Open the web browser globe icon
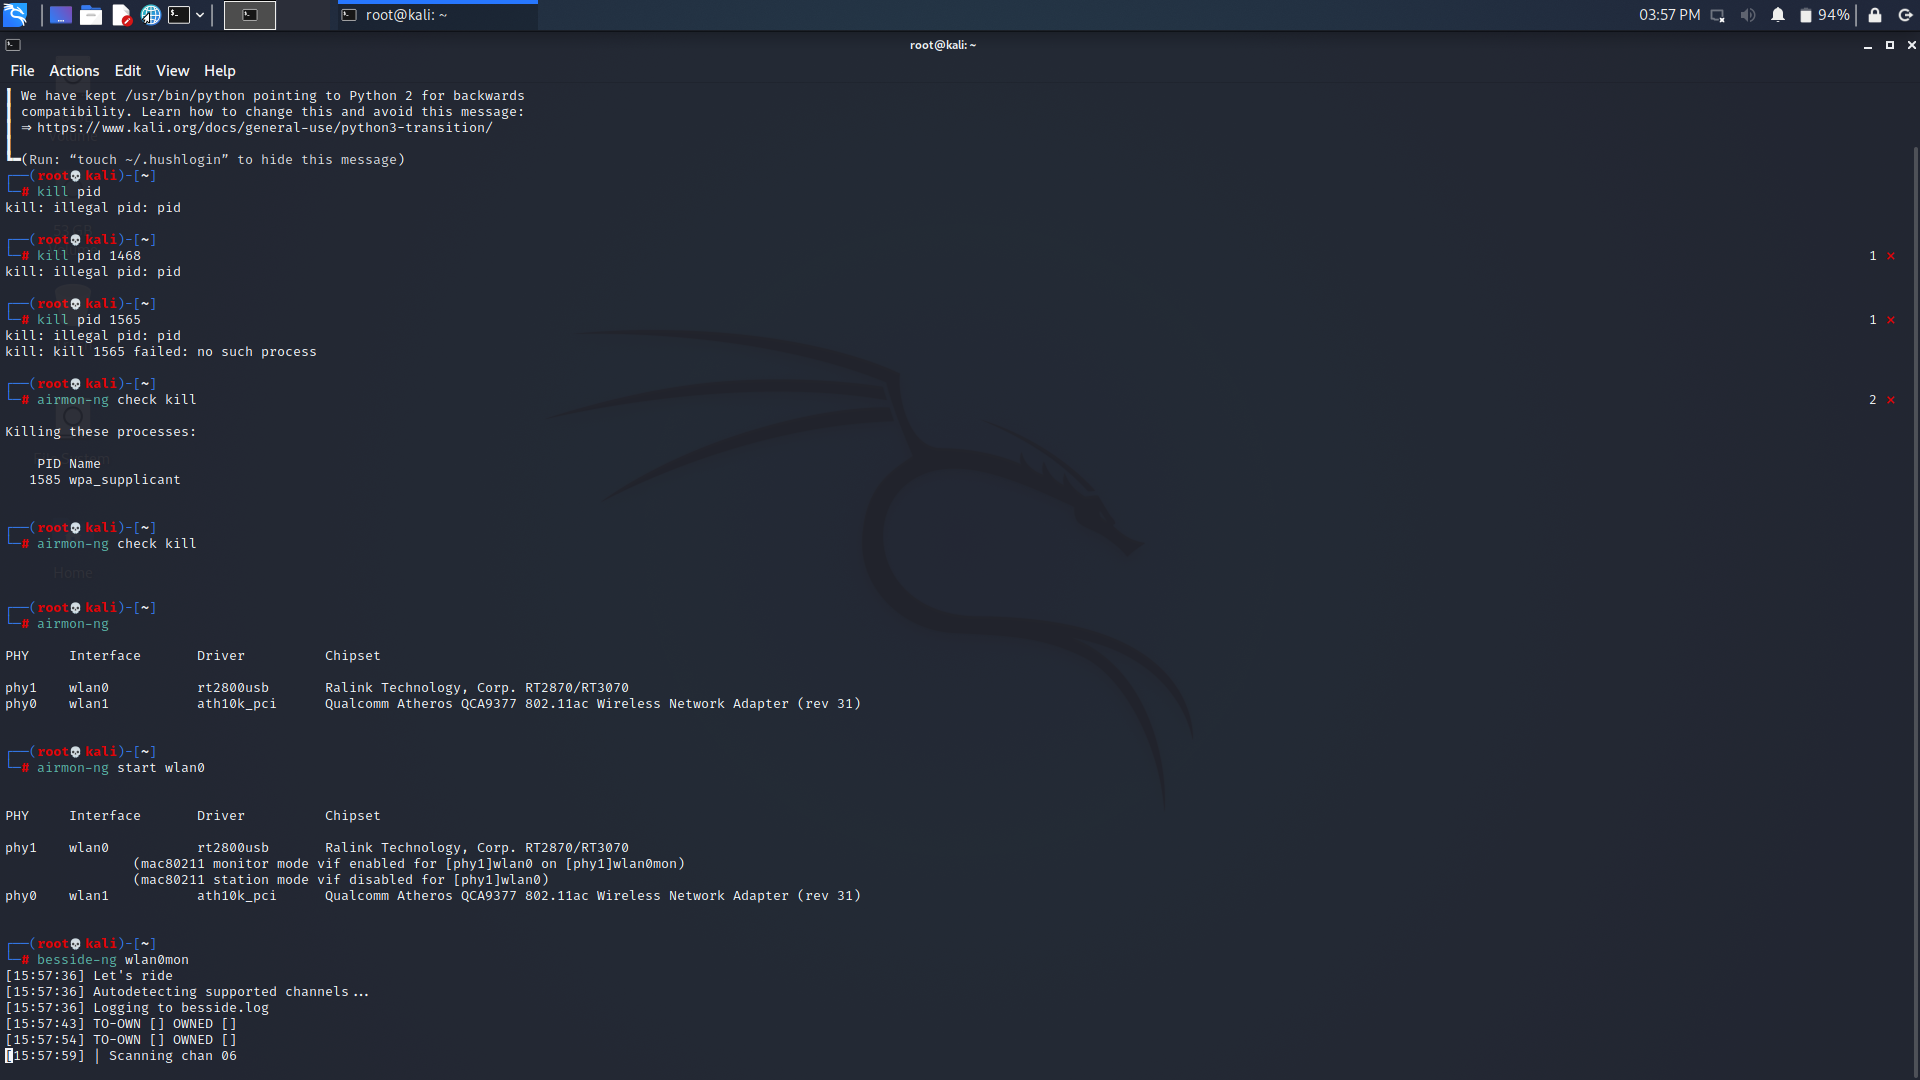The height and width of the screenshot is (1080, 1920). click(x=151, y=15)
